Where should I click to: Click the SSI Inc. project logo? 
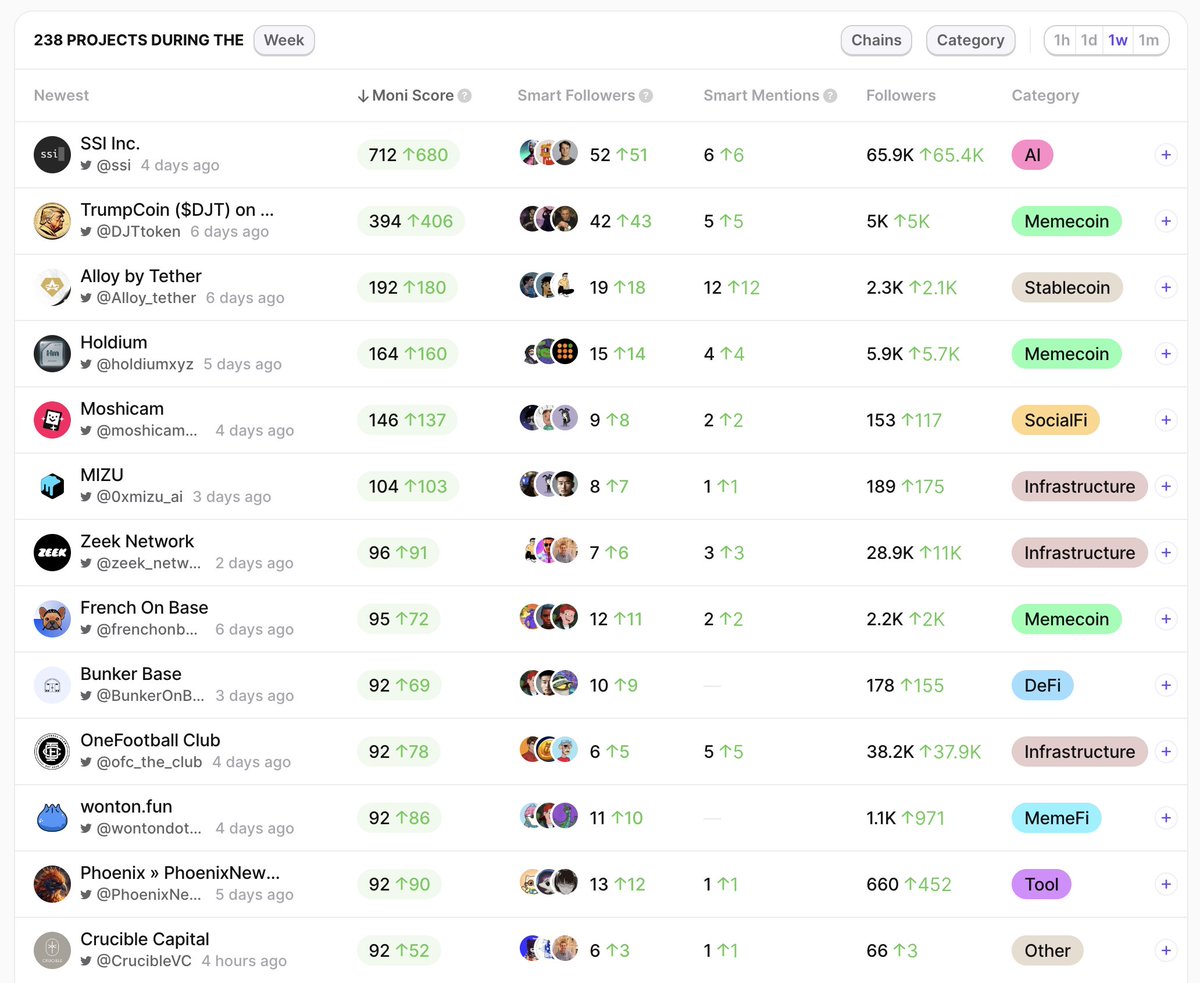tap(52, 155)
